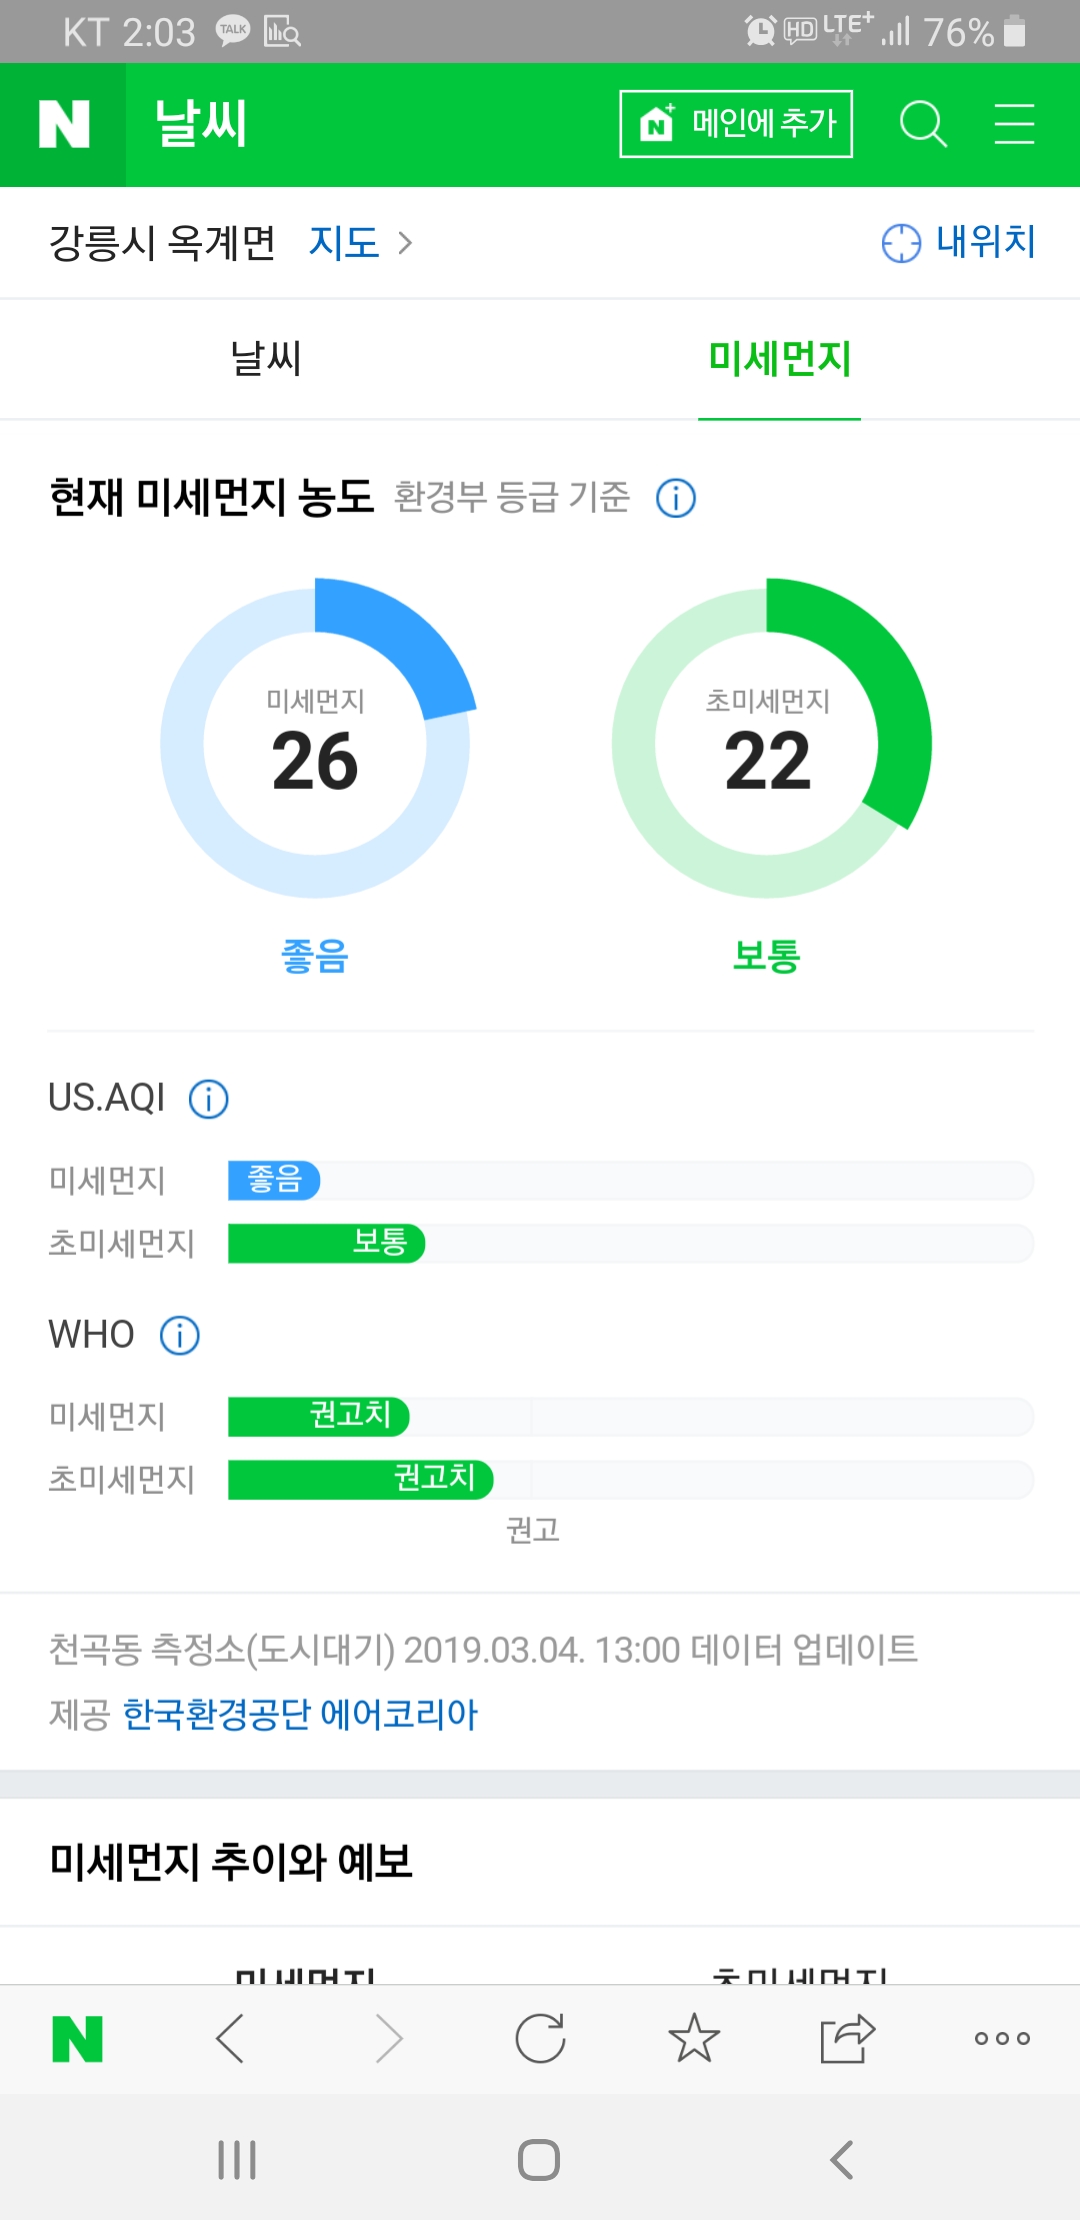Switch to the 날씨 tab
The width and height of the screenshot is (1080, 2220).
pos(266,359)
